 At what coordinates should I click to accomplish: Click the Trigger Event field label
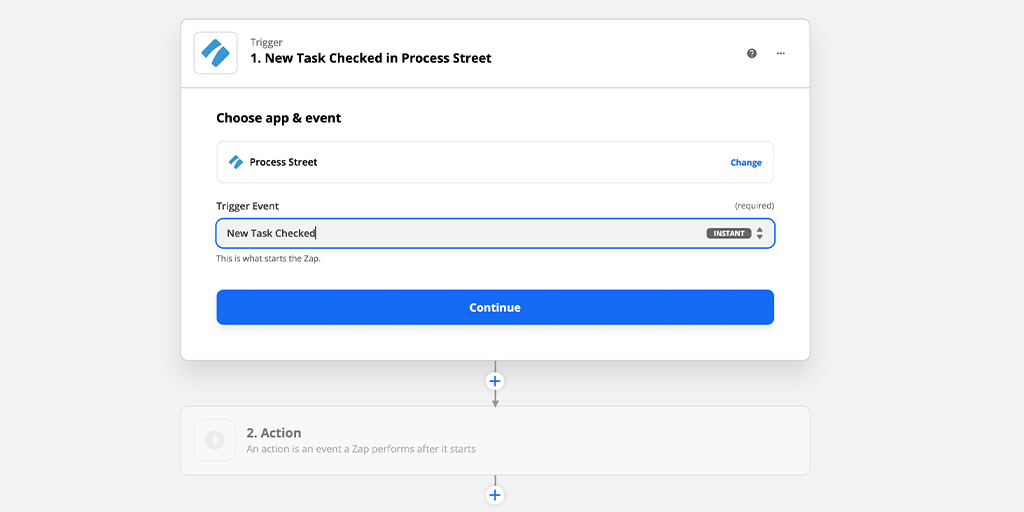(x=248, y=206)
